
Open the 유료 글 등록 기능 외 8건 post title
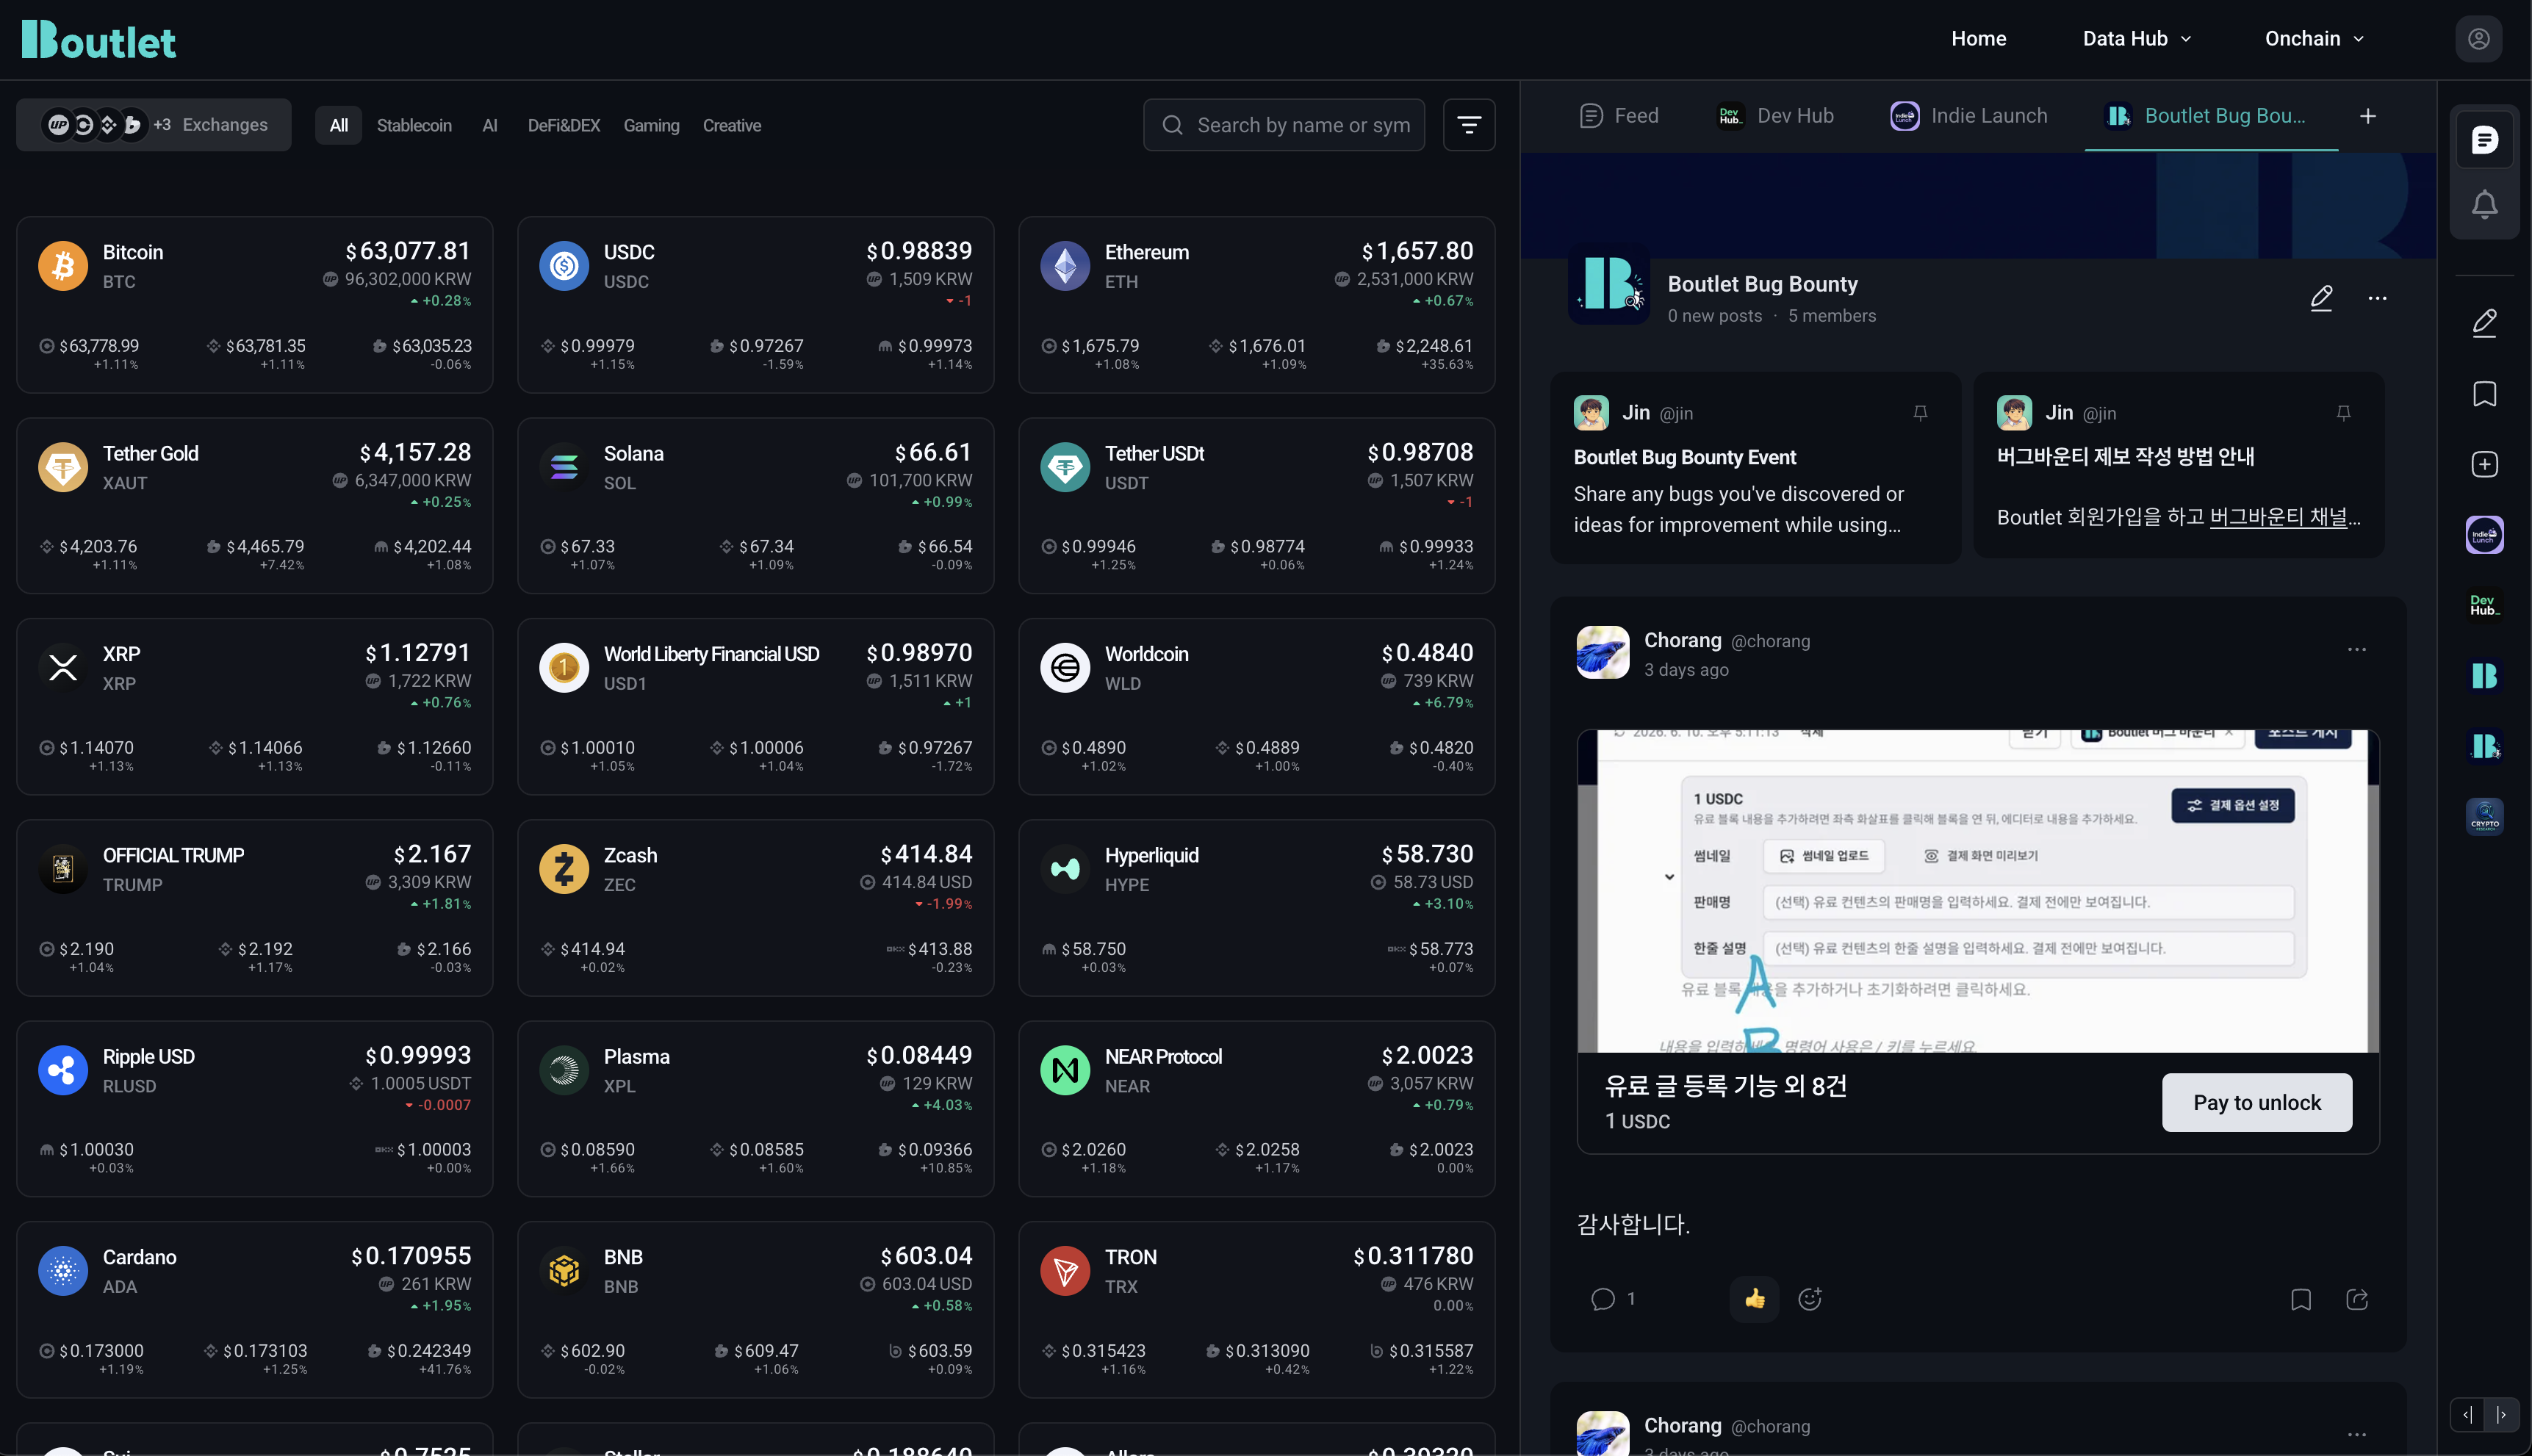(1725, 1086)
